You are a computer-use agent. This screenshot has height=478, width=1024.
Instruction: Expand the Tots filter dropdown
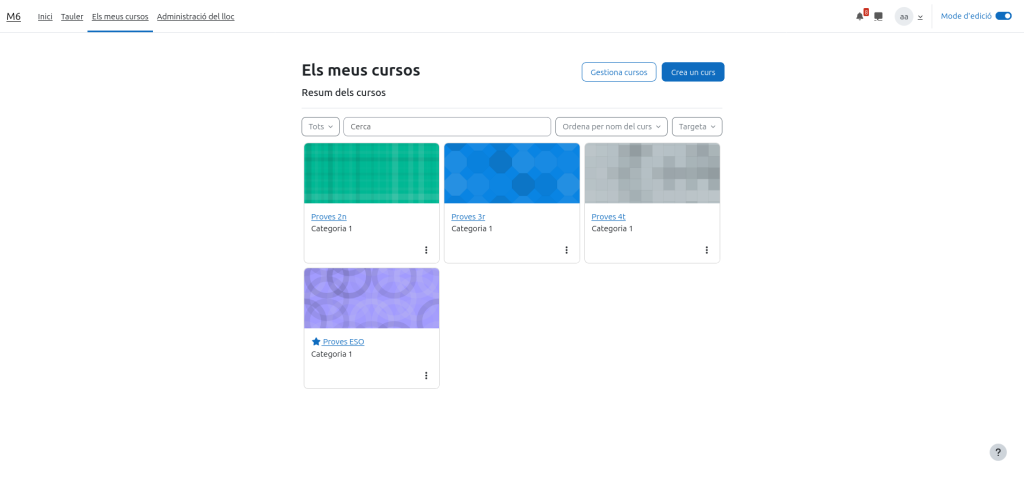click(320, 126)
